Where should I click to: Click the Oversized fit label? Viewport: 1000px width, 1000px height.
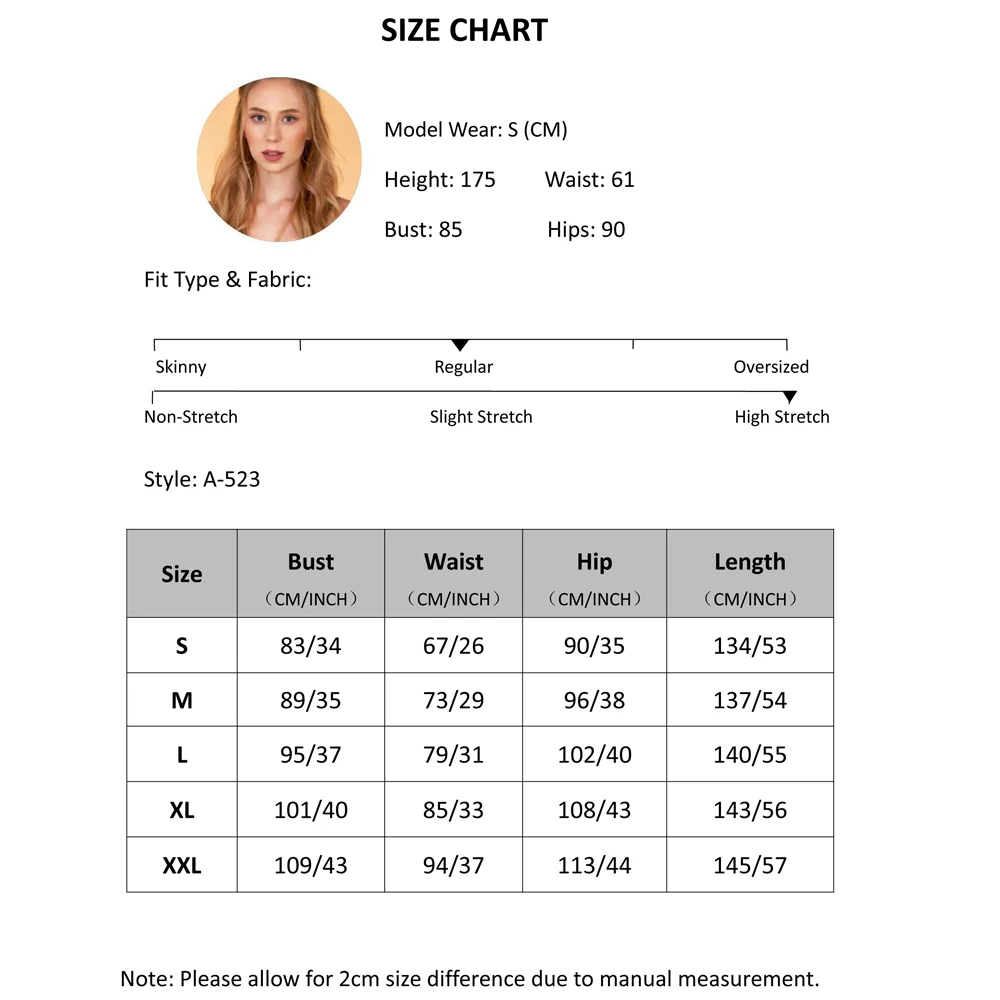(771, 367)
